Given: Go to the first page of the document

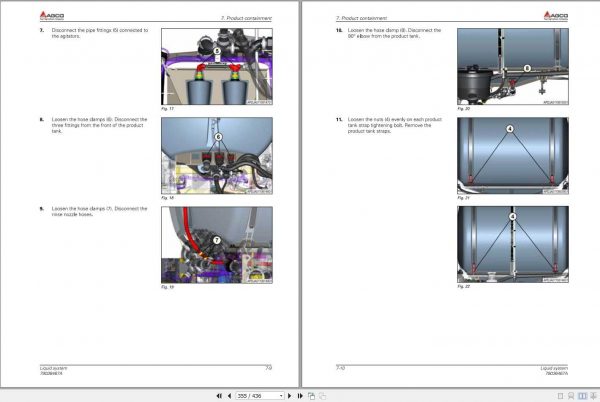Looking at the screenshot, I should pyautogui.click(x=219, y=396).
